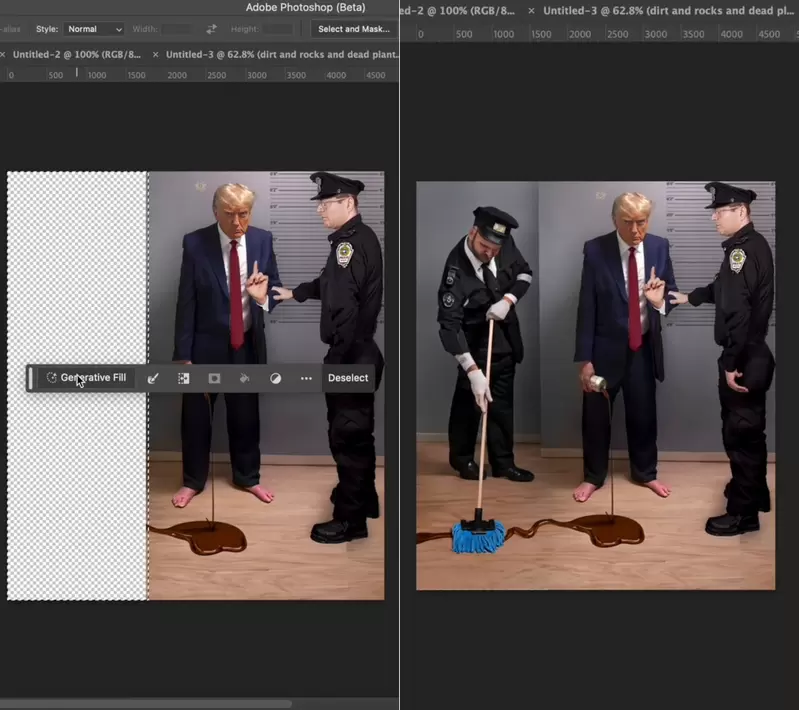Click the Fill Selection paint bucket icon
The image size is (799, 710).
click(x=244, y=379)
